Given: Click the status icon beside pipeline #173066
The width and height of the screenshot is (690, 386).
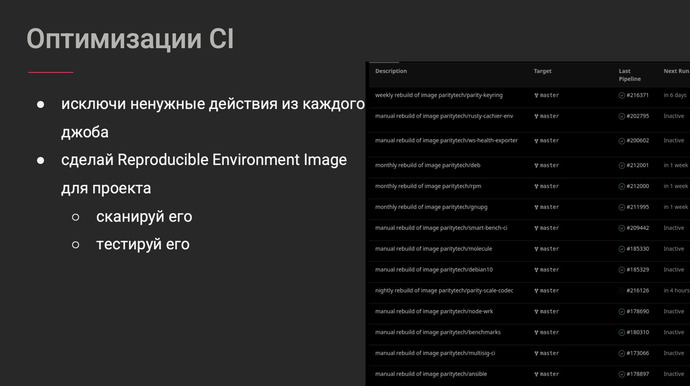Looking at the screenshot, I should (621, 353).
